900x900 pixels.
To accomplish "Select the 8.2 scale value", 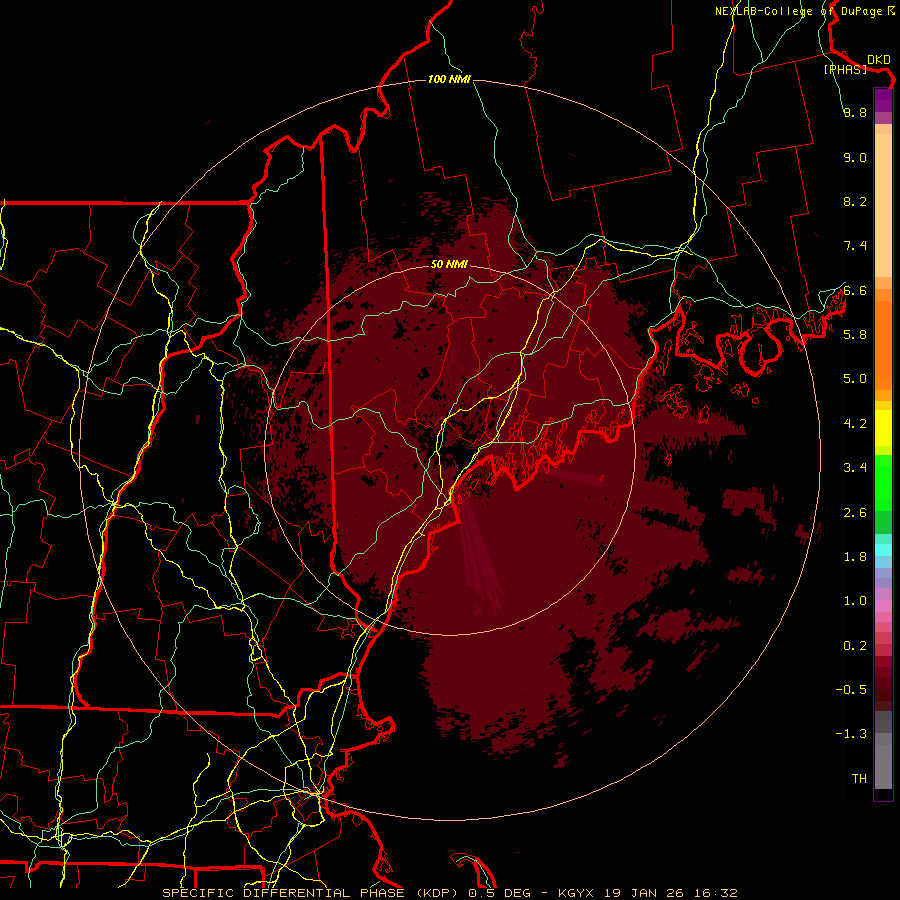I will pyautogui.click(x=855, y=201).
